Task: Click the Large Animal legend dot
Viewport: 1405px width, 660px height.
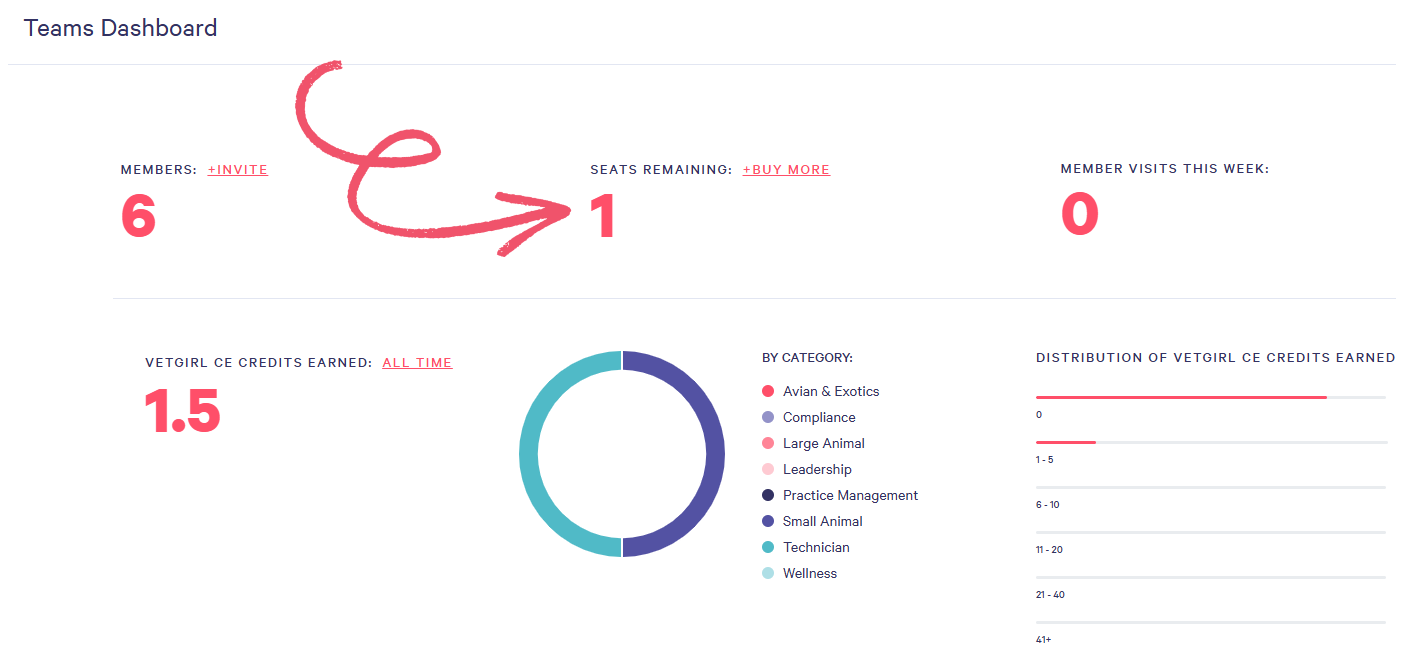Action: (768, 443)
